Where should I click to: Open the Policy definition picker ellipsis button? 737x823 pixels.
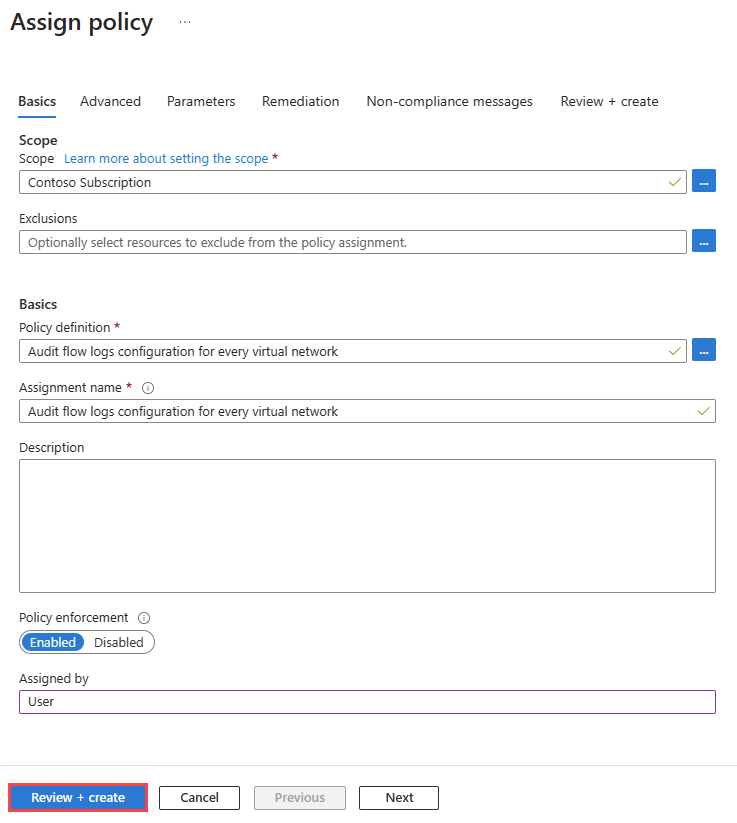[x=704, y=350]
